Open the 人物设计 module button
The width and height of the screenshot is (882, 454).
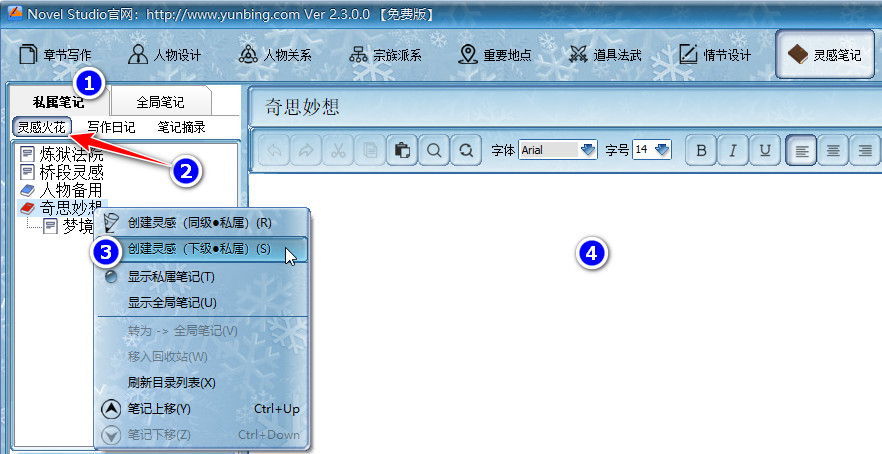165,55
